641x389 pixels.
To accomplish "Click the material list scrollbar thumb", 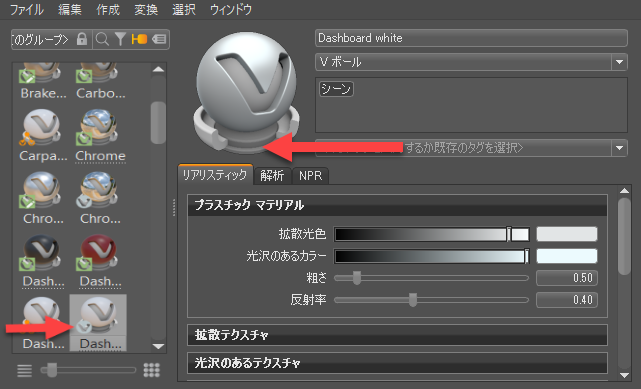I will pyautogui.click(x=158, y=123).
